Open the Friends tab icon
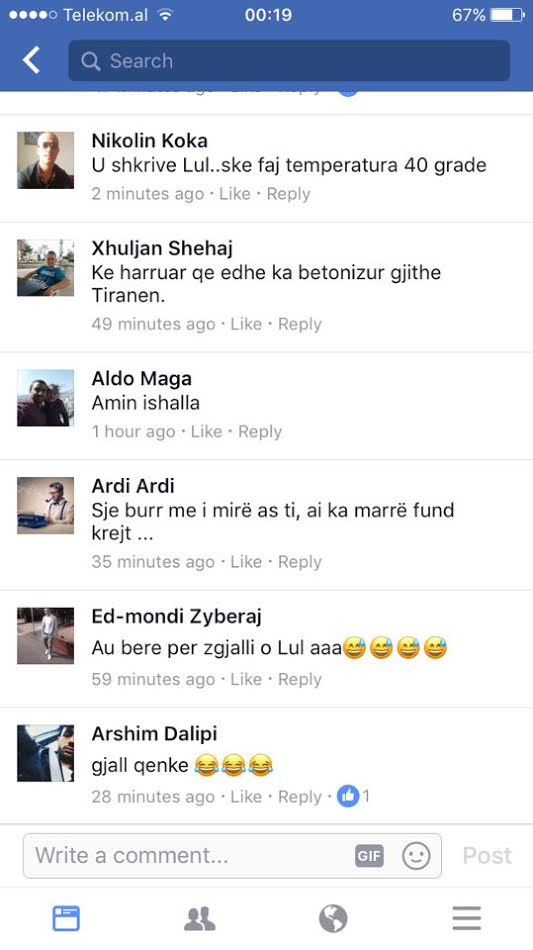This screenshot has height=950, width=533. point(199,918)
